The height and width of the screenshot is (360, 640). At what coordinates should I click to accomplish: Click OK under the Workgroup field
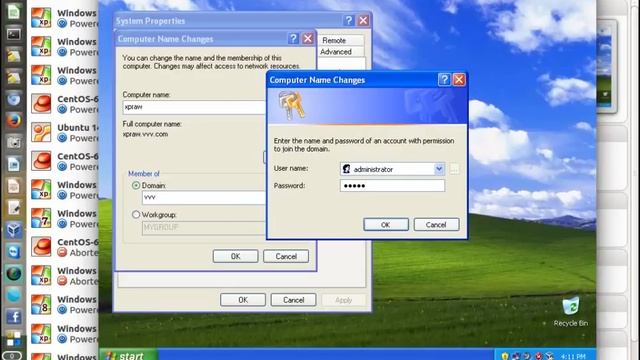click(236, 256)
